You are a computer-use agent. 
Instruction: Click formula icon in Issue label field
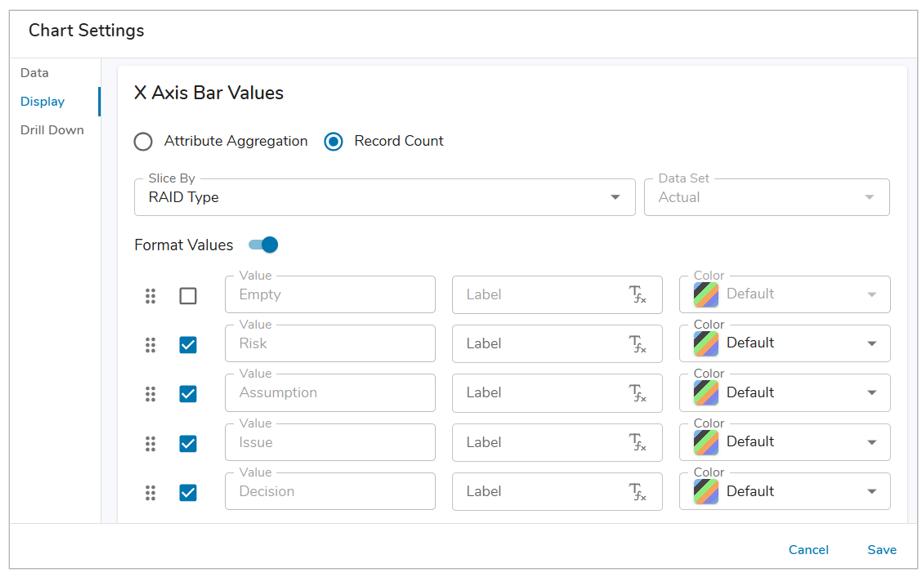637,442
